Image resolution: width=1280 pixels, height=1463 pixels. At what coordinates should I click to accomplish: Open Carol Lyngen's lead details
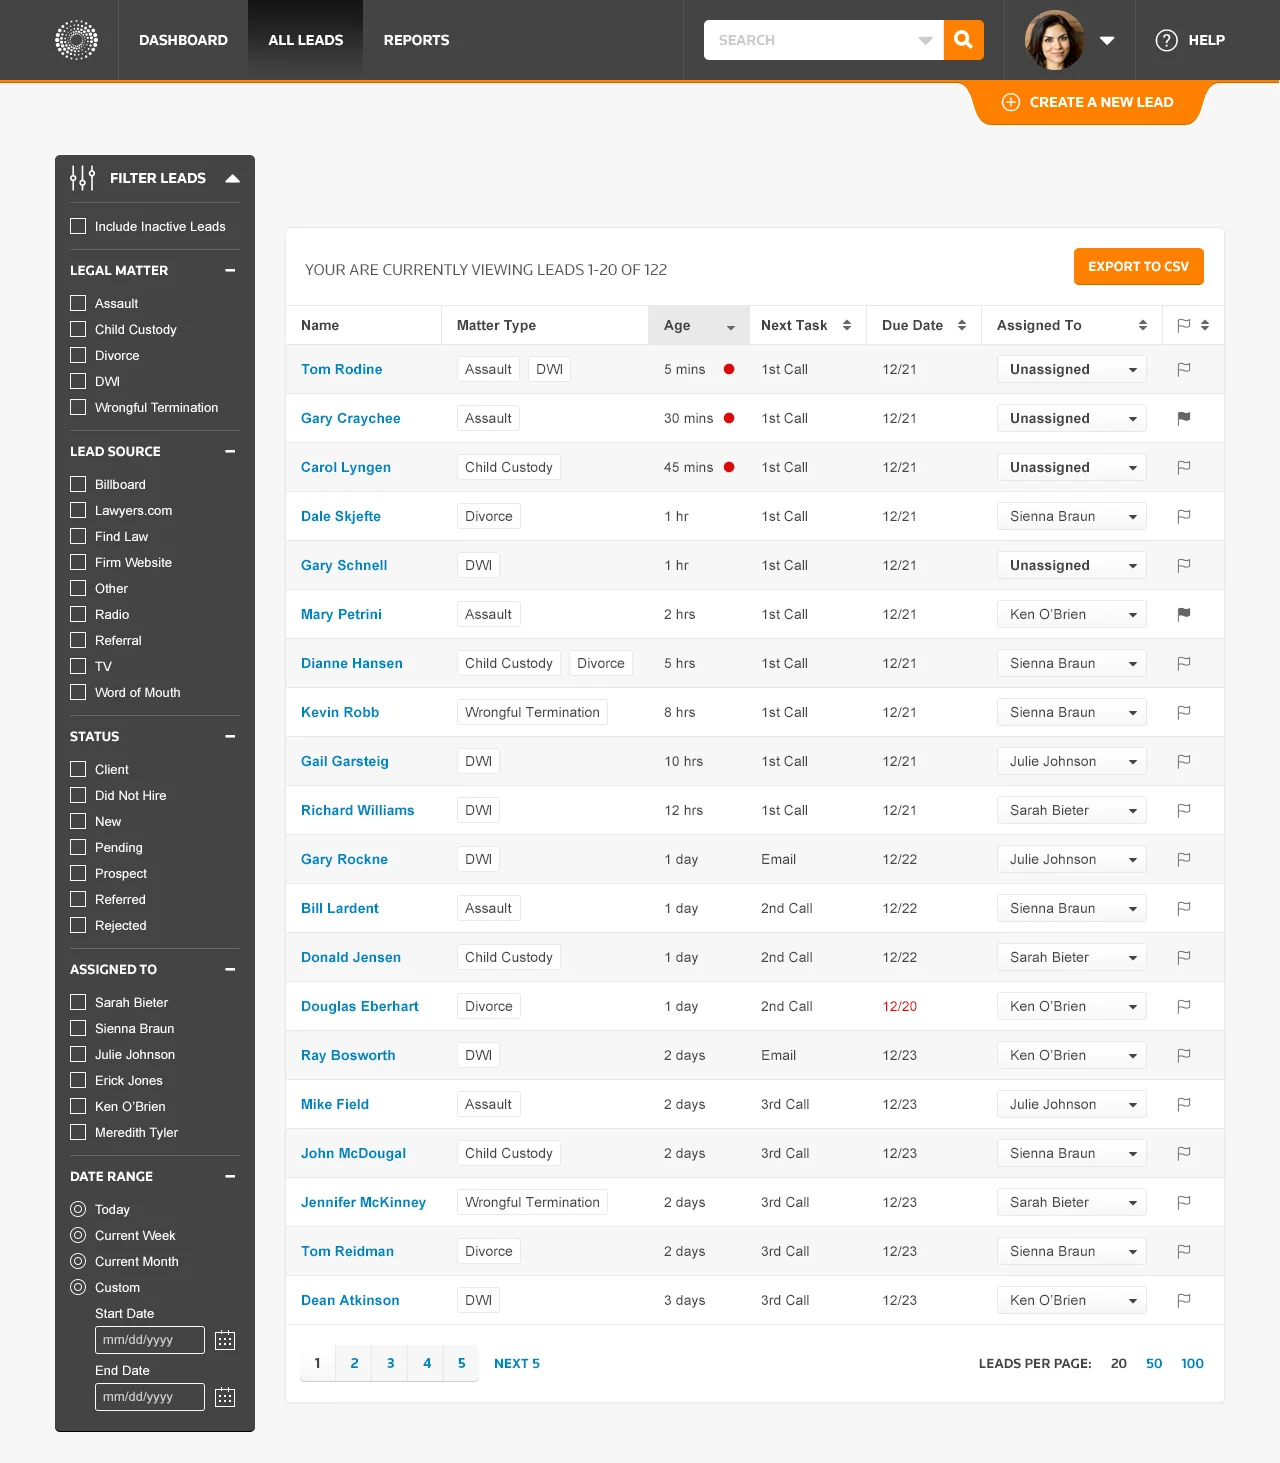(x=346, y=467)
